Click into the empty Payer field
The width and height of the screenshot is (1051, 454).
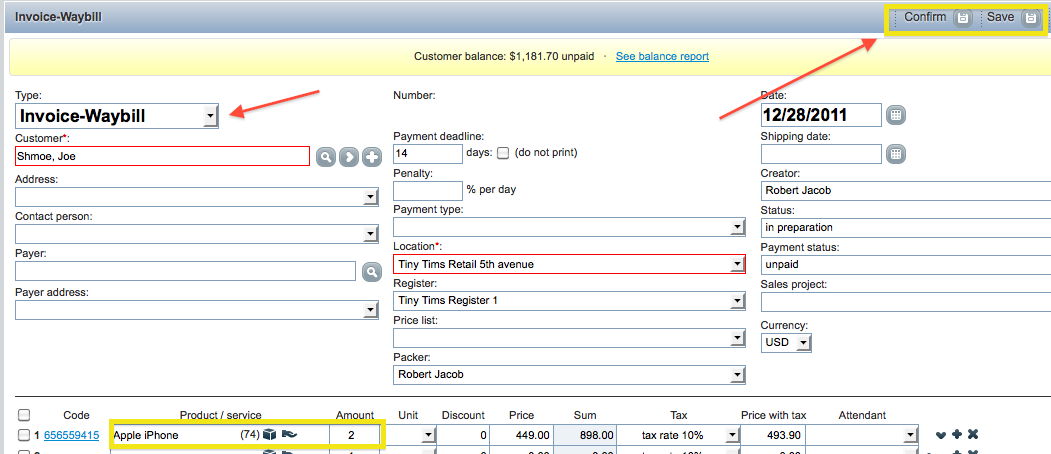coord(185,271)
